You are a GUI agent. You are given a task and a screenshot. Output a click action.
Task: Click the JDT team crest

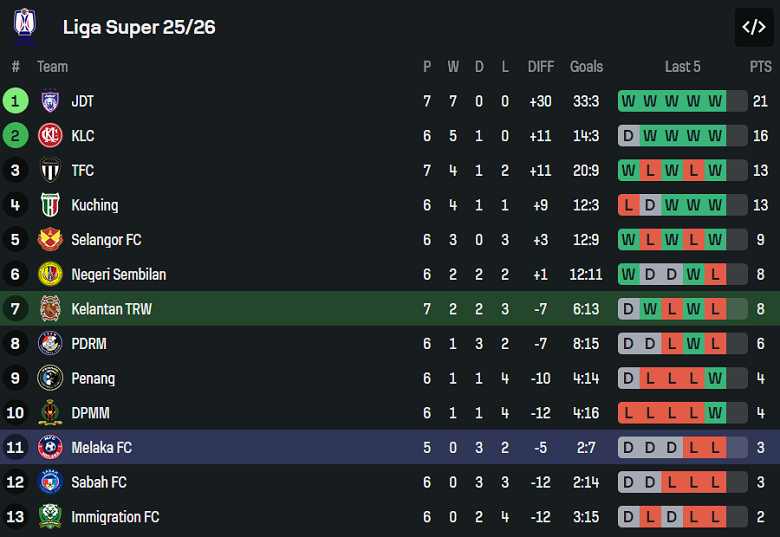pos(50,101)
